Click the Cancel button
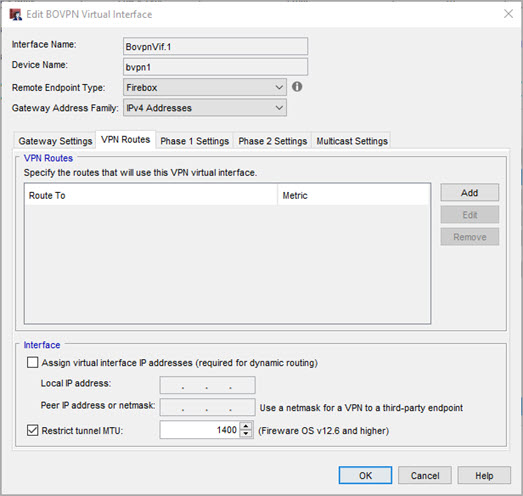 [x=425, y=475]
